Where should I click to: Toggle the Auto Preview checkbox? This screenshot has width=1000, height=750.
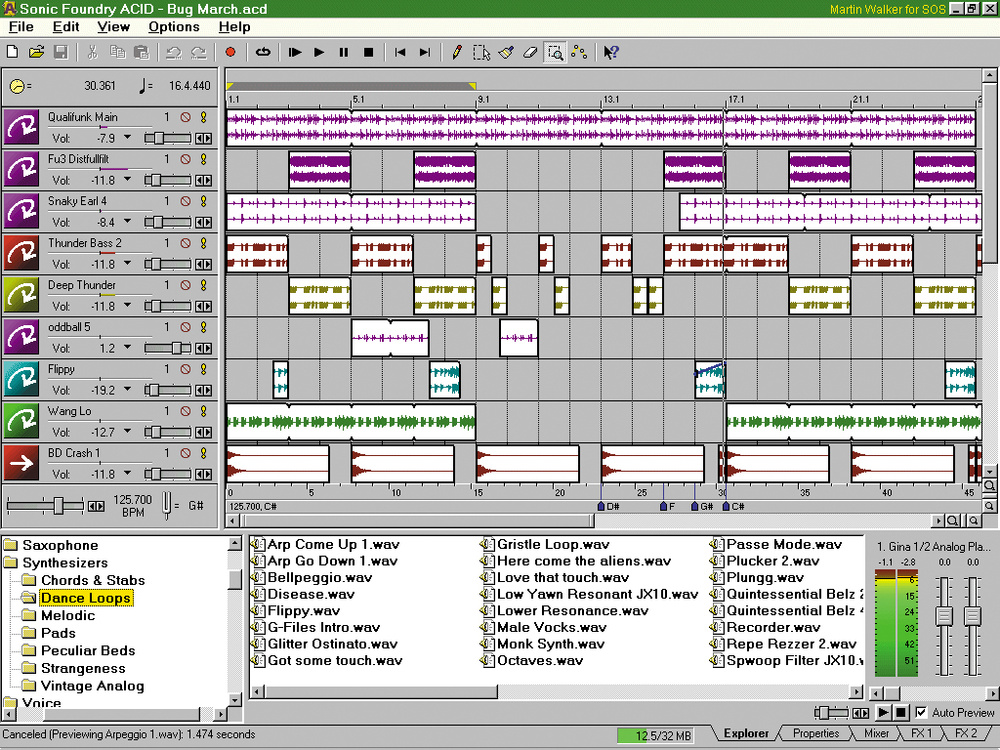tap(921, 712)
